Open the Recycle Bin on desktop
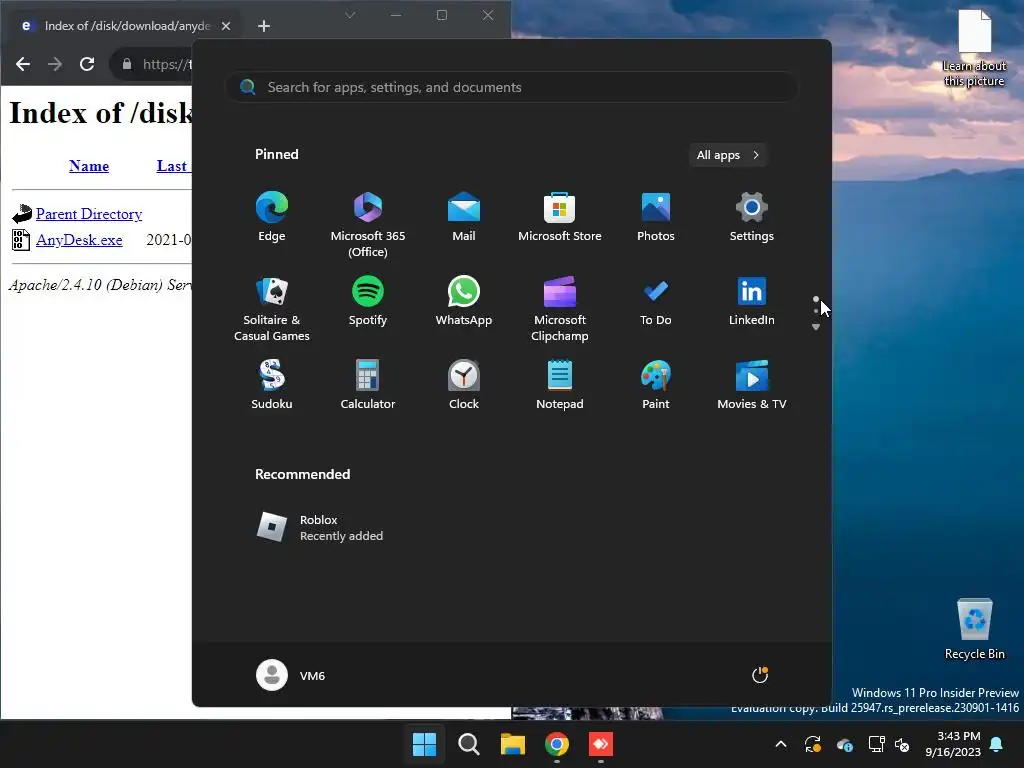Viewport: 1024px width, 768px height. tap(974, 629)
